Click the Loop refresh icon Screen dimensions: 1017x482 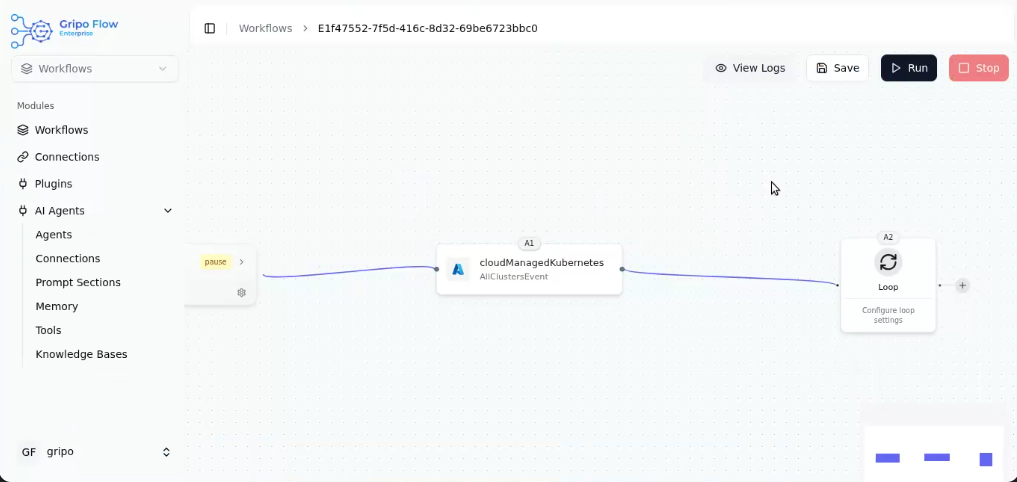click(888, 262)
